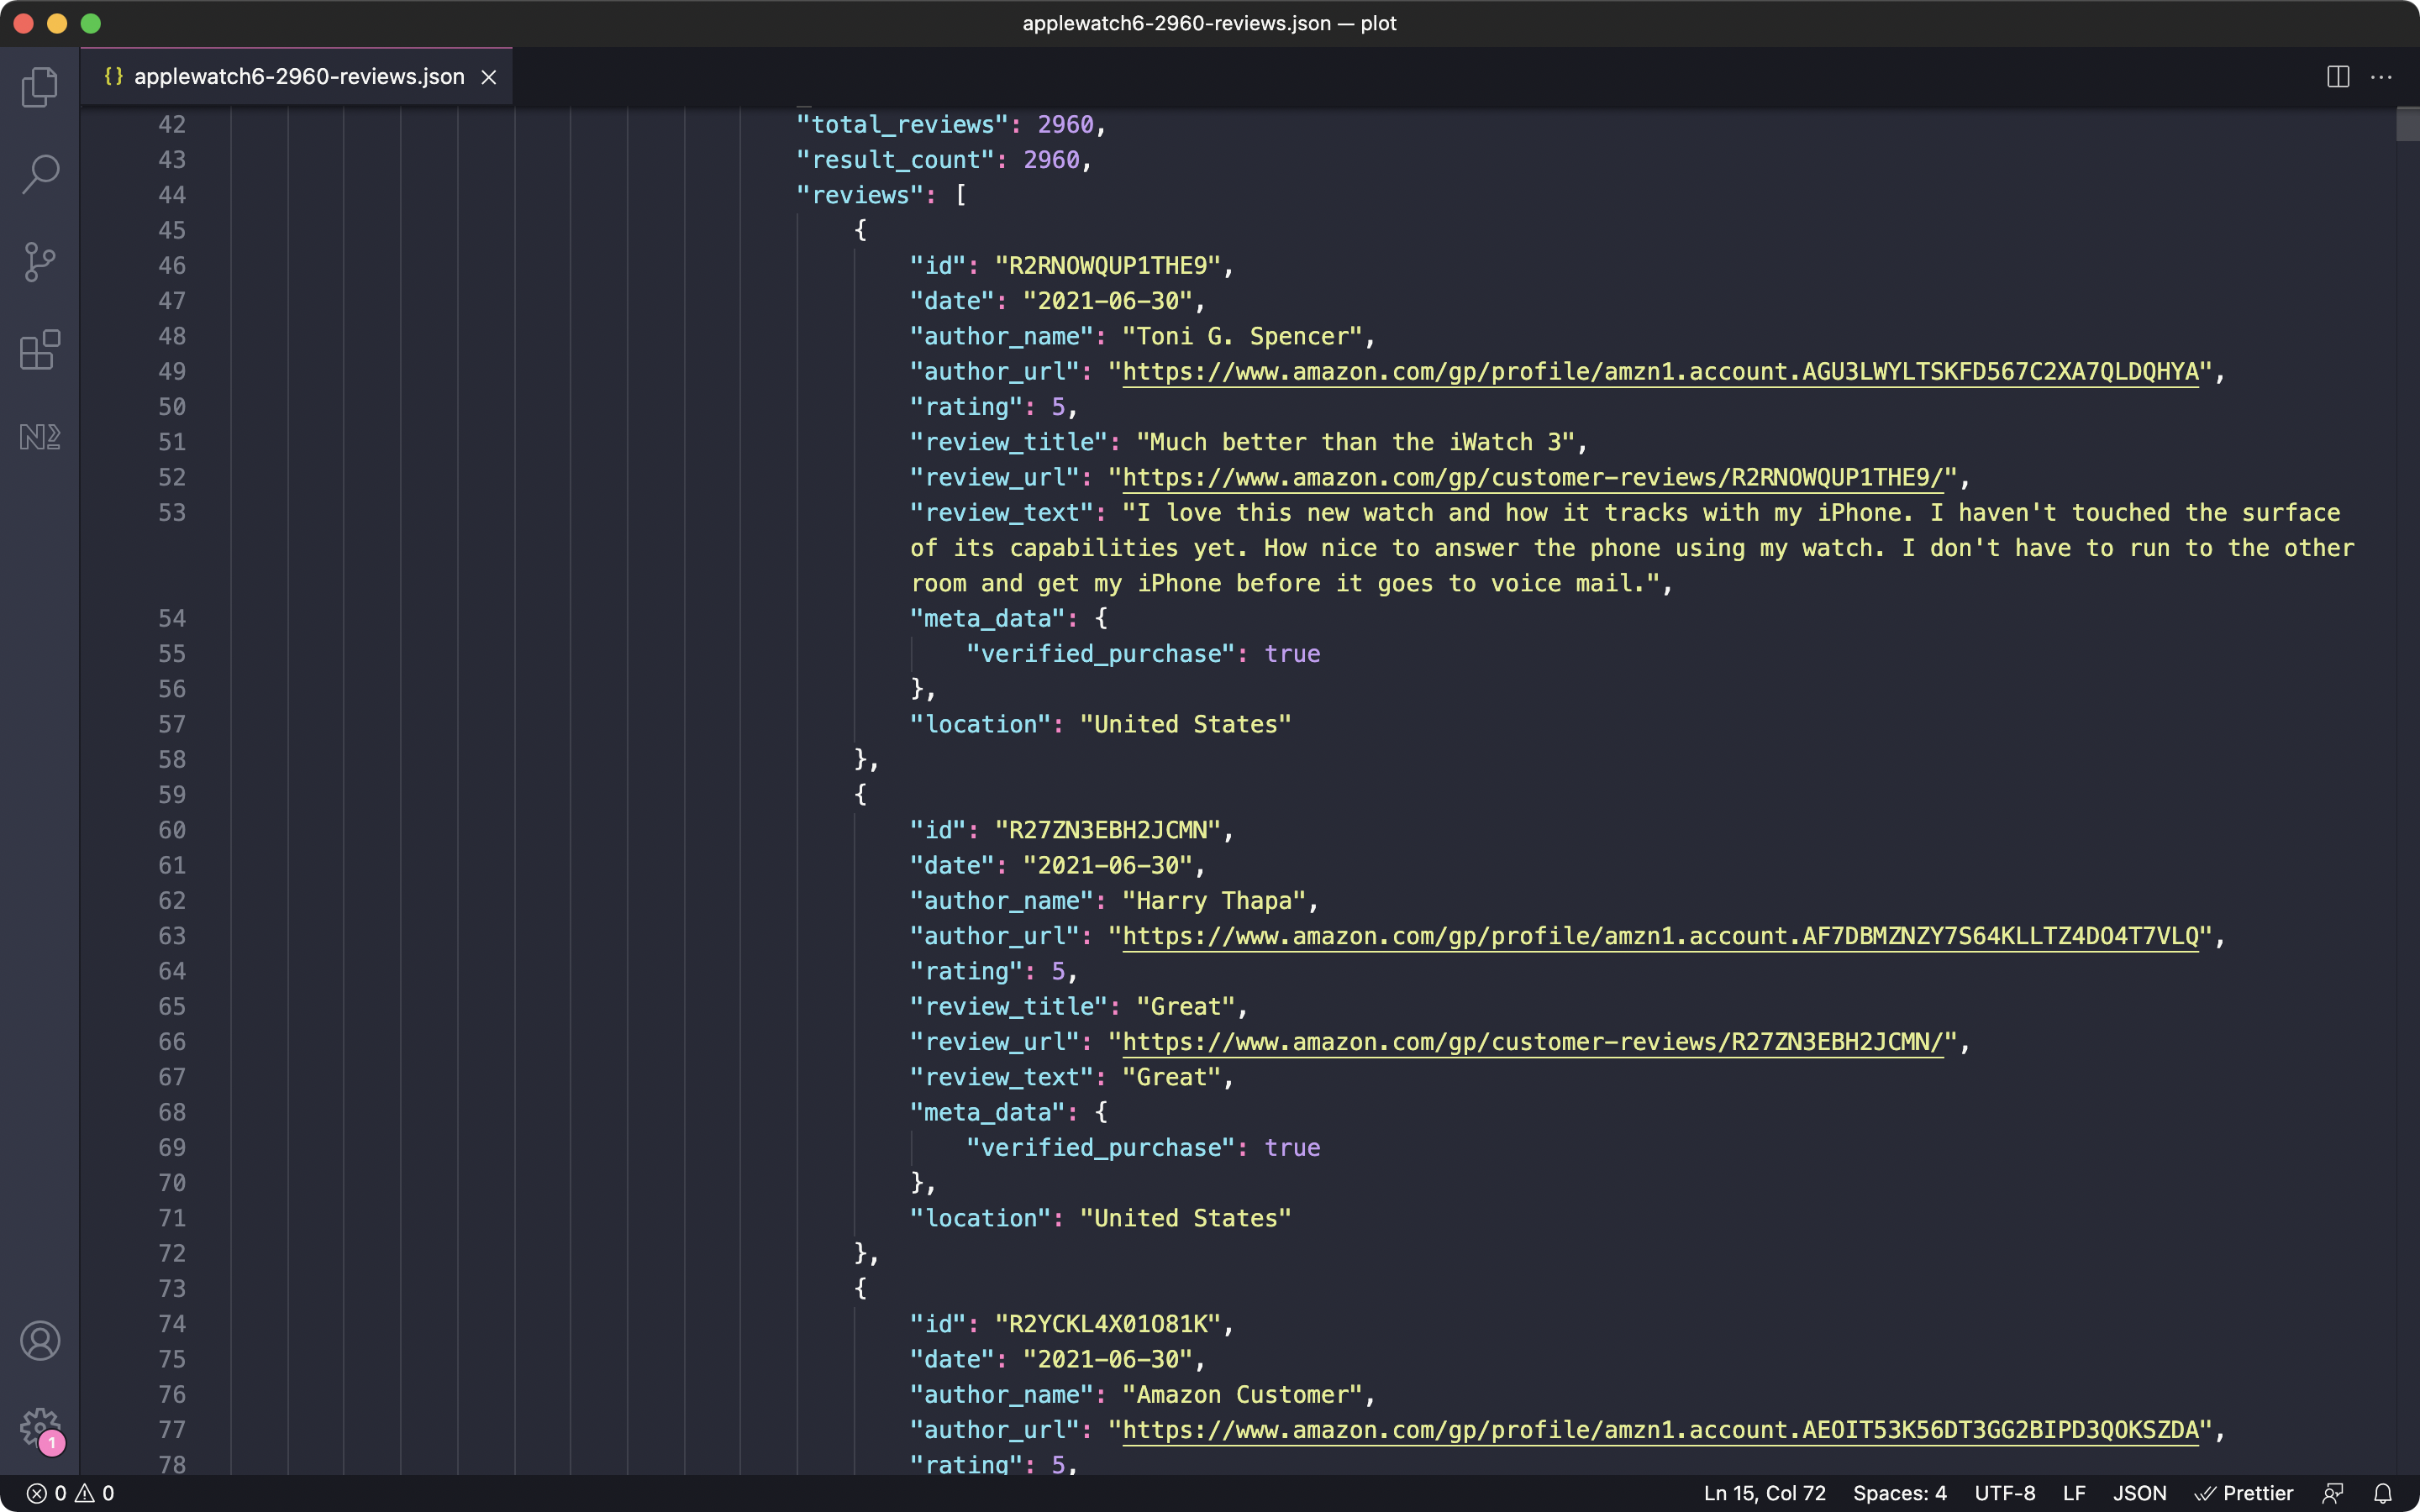Open the notifications bell in status bar
The height and width of the screenshot is (1512, 2420).
(x=2383, y=1493)
